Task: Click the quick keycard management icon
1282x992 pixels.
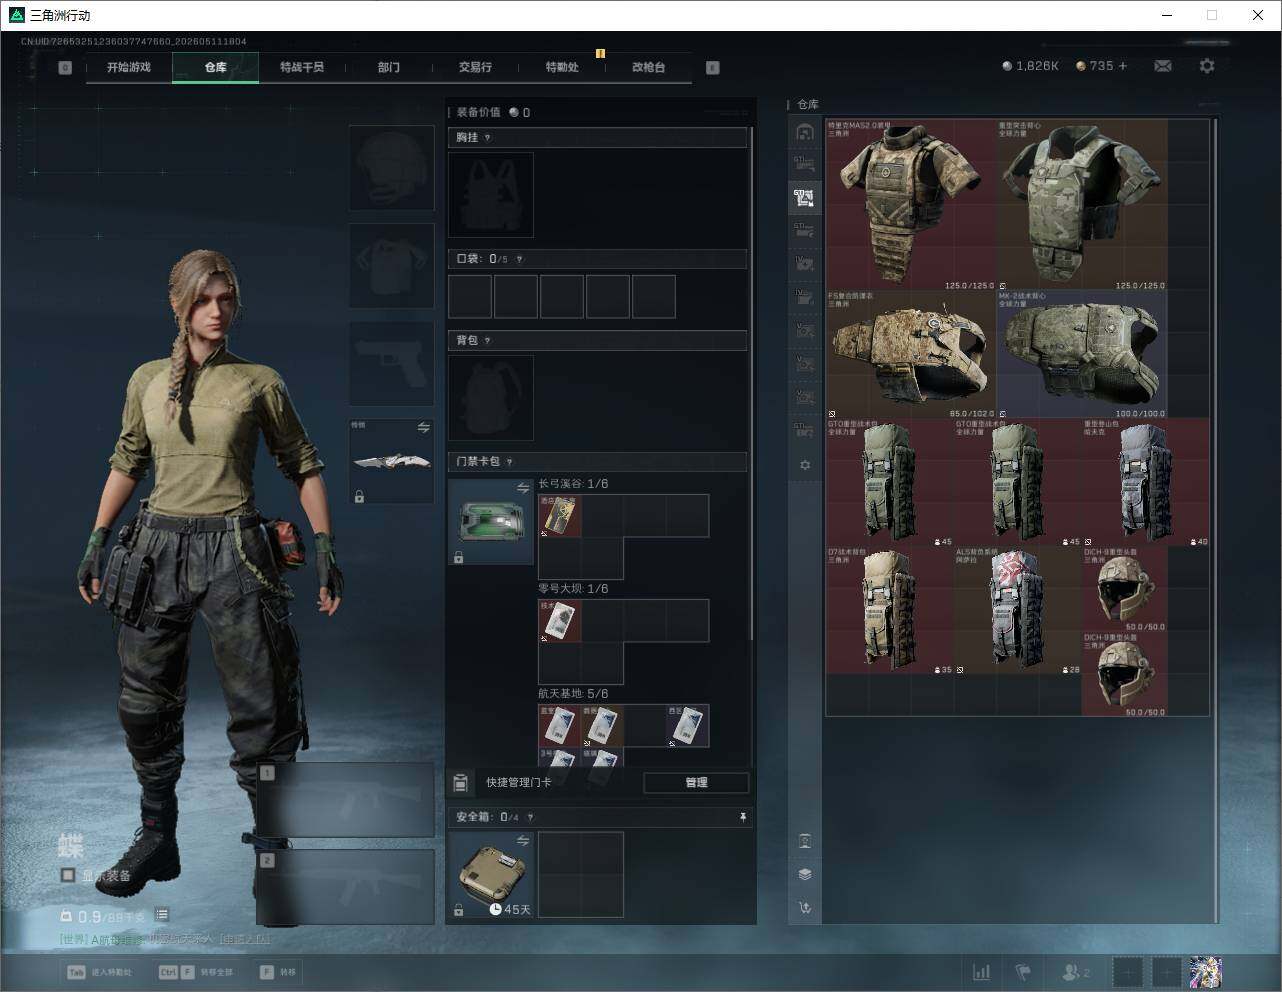Action: (x=461, y=782)
